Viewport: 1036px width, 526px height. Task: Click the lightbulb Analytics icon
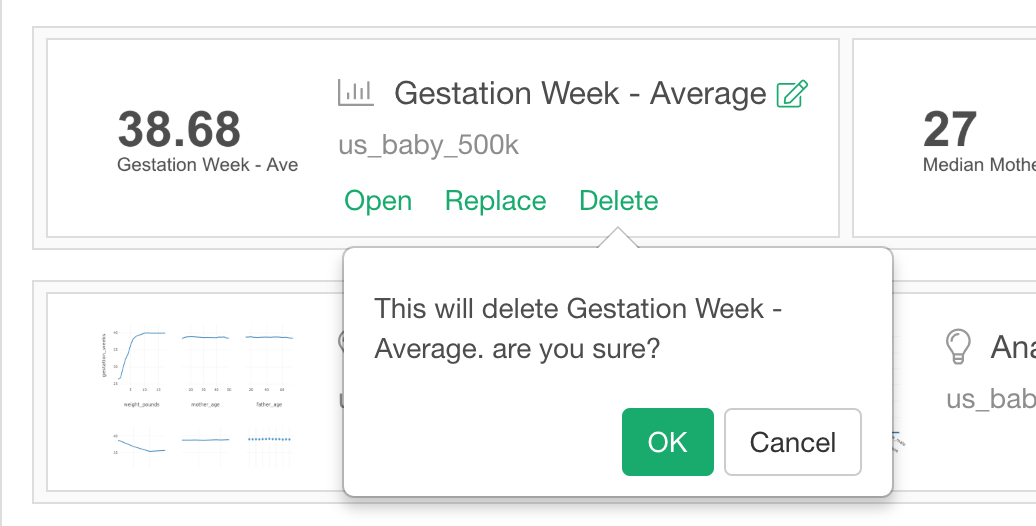(958, 346)
